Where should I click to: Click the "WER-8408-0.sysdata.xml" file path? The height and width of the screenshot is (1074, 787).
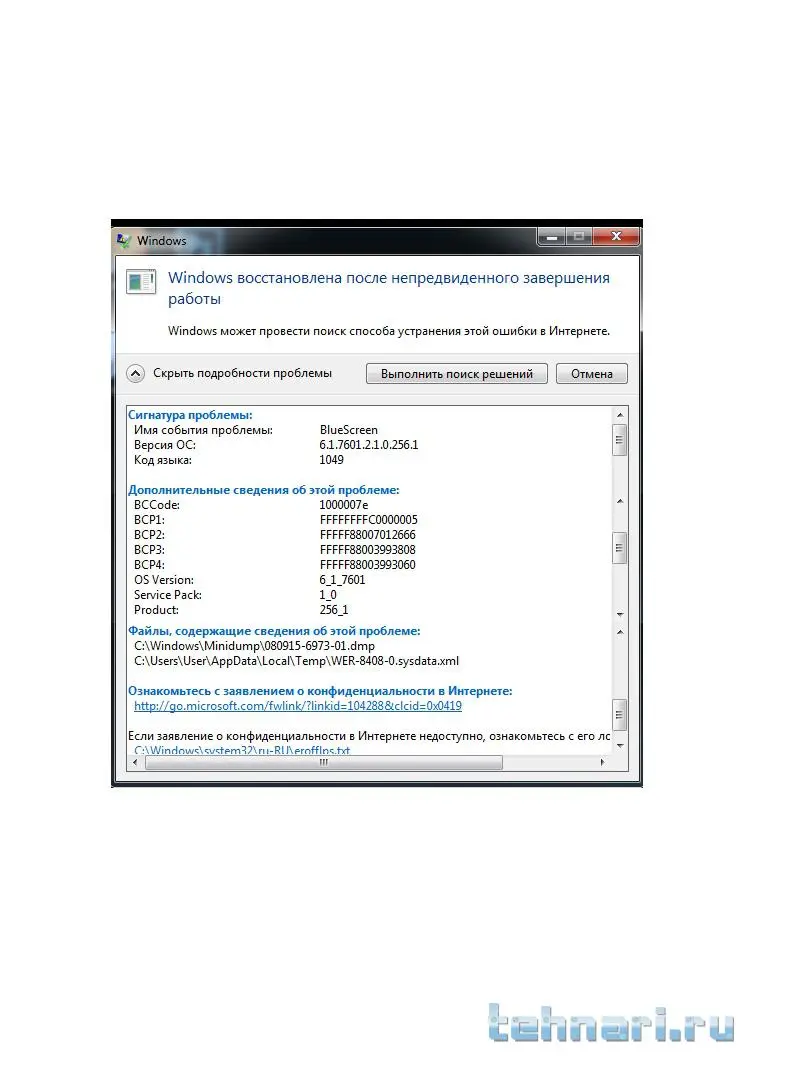297,661
